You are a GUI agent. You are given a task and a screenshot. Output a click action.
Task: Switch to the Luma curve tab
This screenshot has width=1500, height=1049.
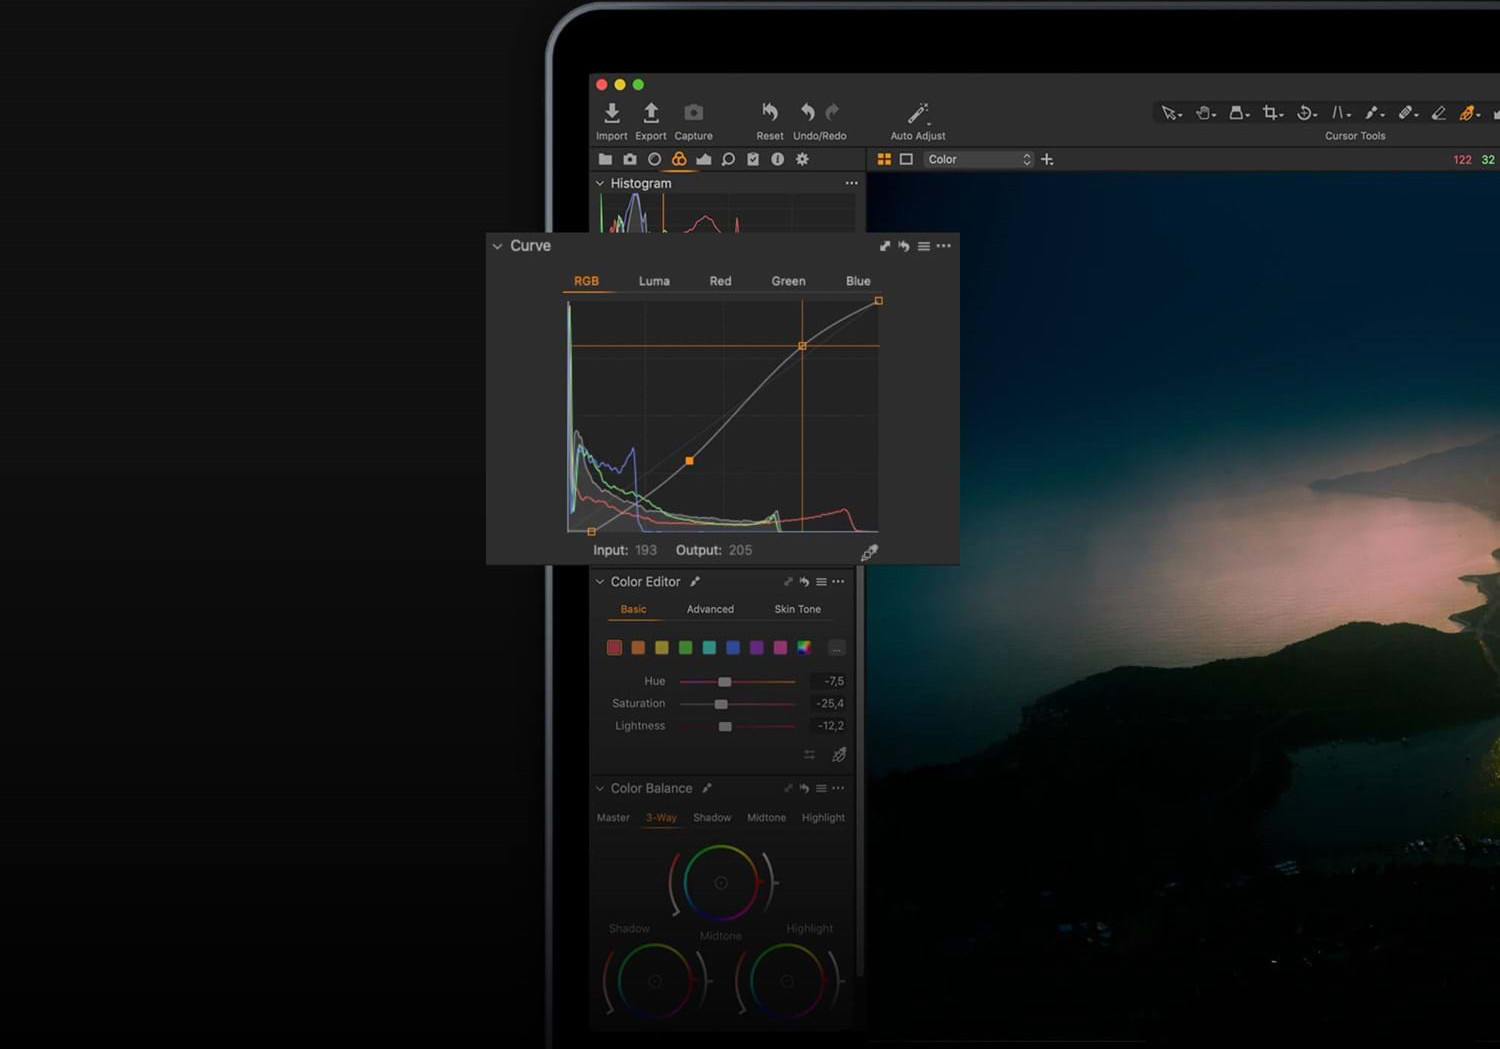pyautogui.click(x=654, y=281)
